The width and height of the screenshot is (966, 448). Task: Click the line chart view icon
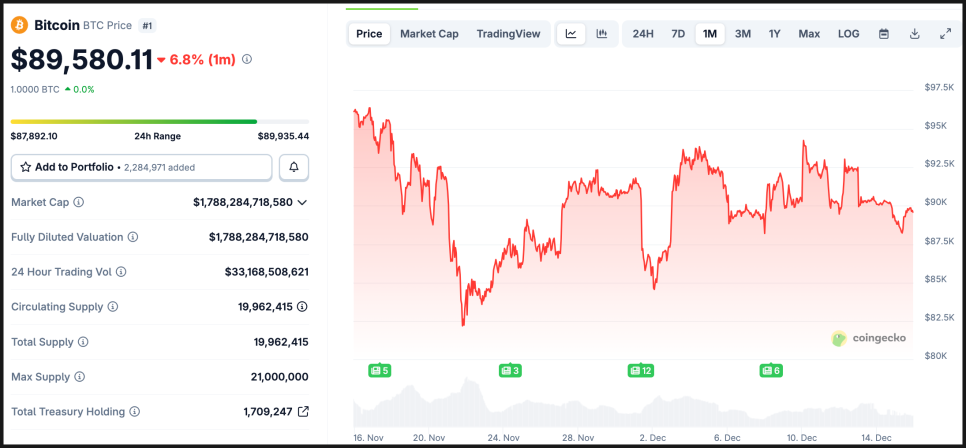(x=571, y=34)
